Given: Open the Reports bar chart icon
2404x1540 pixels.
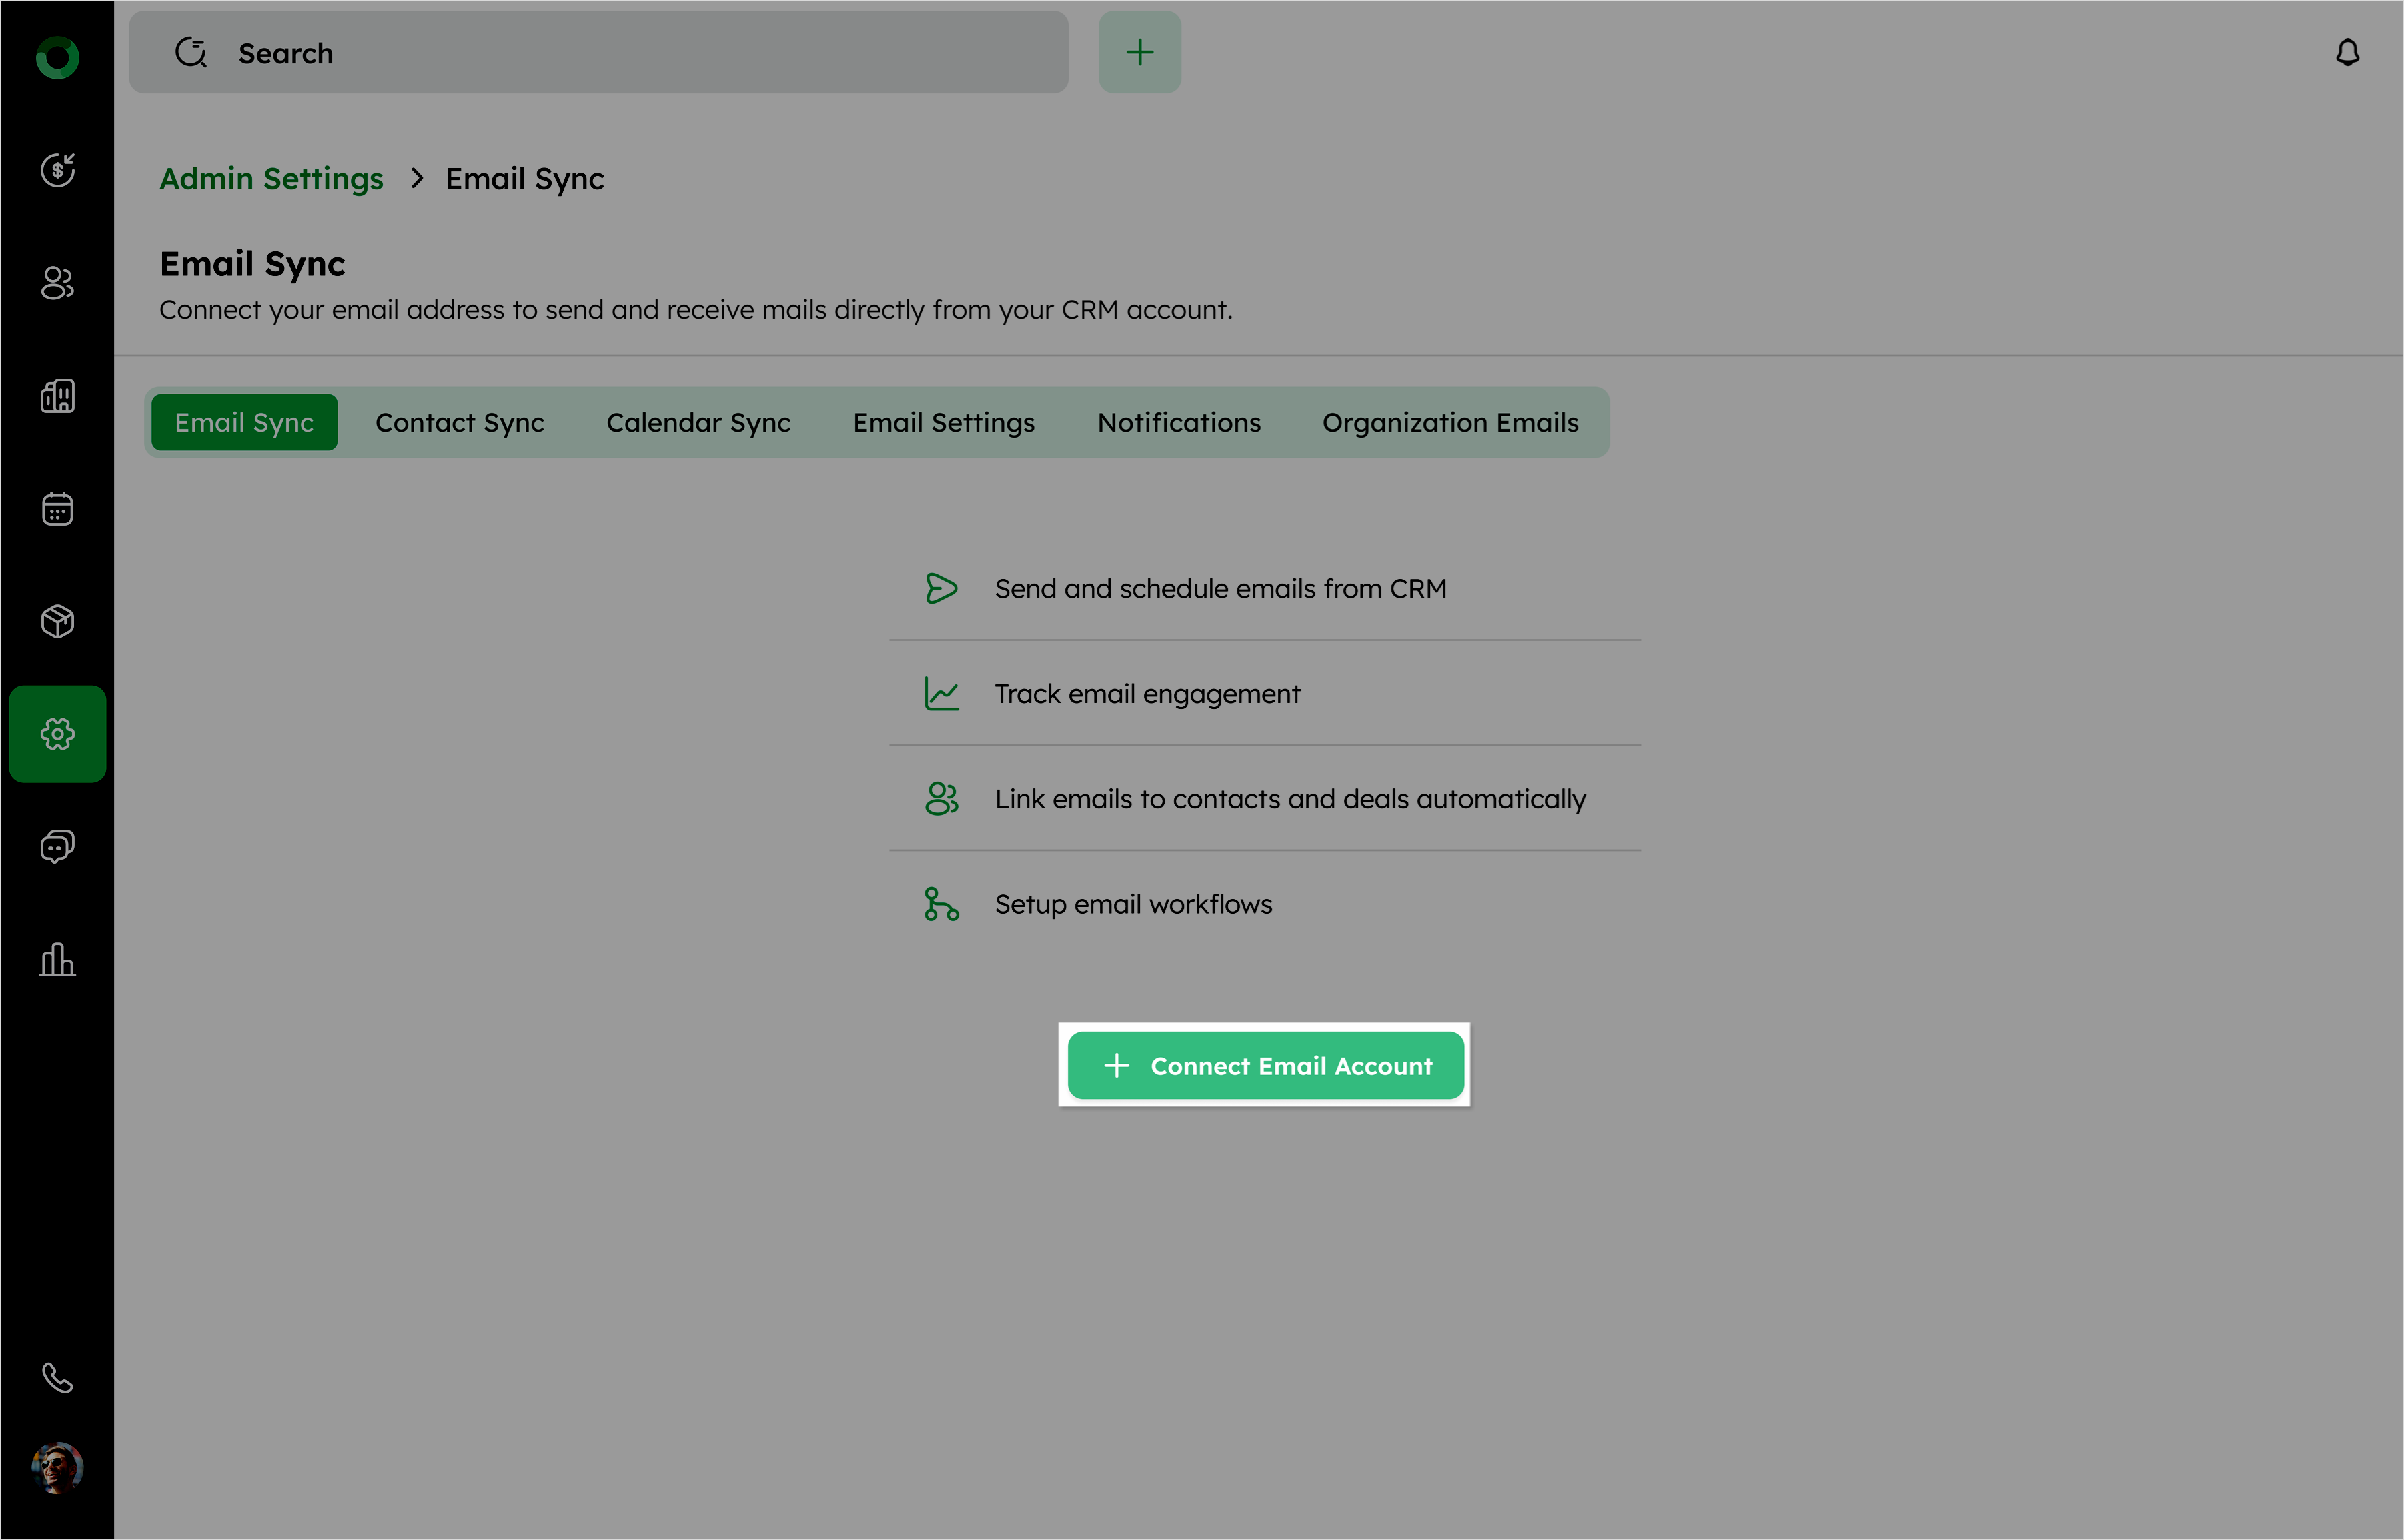Looking at the screenshot, I should pyautogui.click(x=57, y=960).
